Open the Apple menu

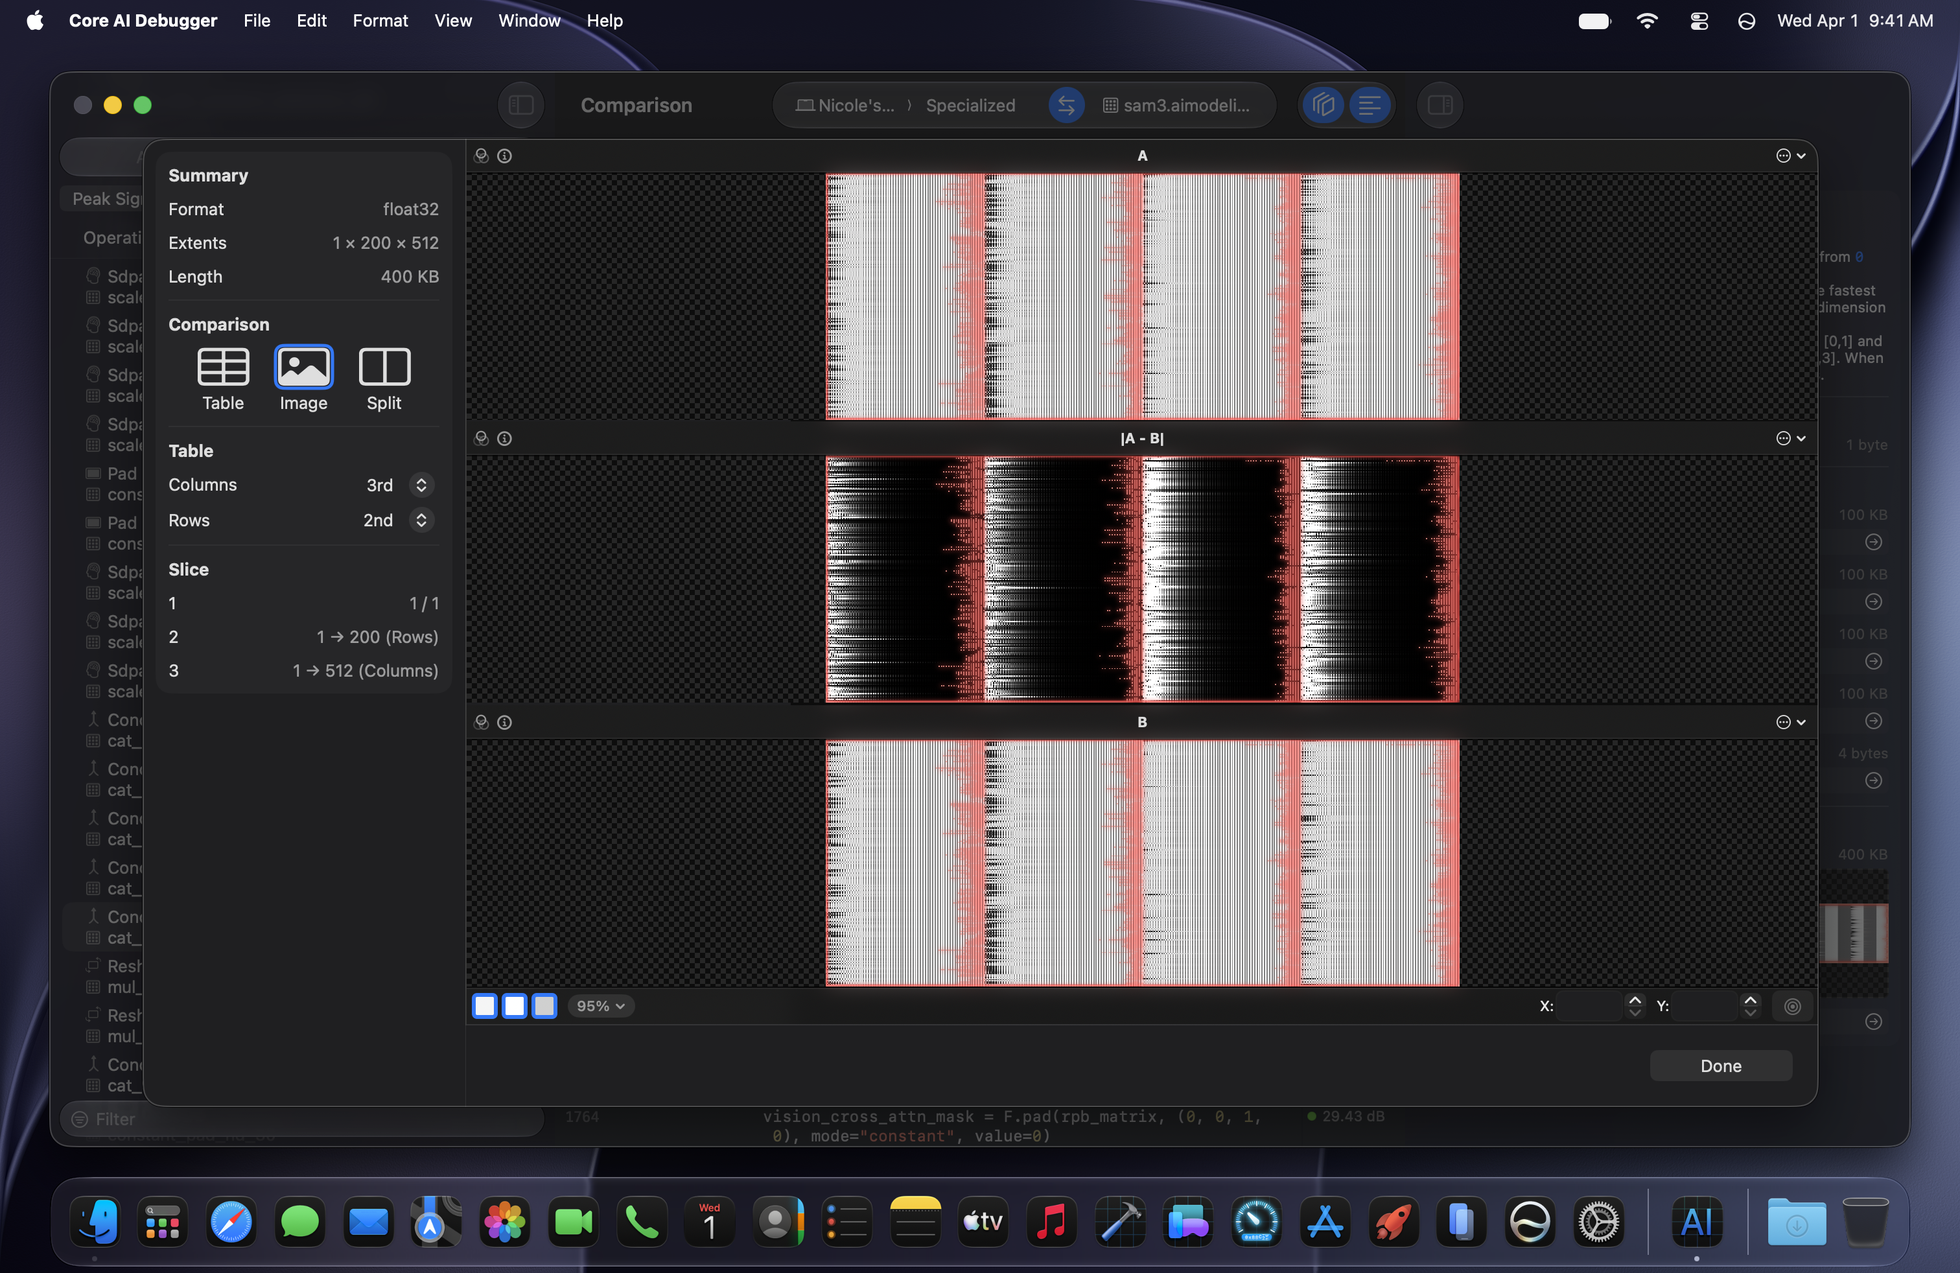pos(35,20)
